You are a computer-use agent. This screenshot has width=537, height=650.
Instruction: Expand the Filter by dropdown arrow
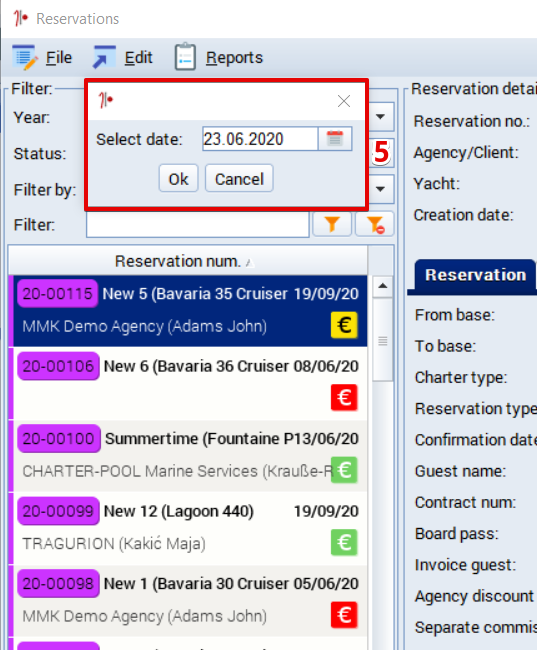[380, 189]
